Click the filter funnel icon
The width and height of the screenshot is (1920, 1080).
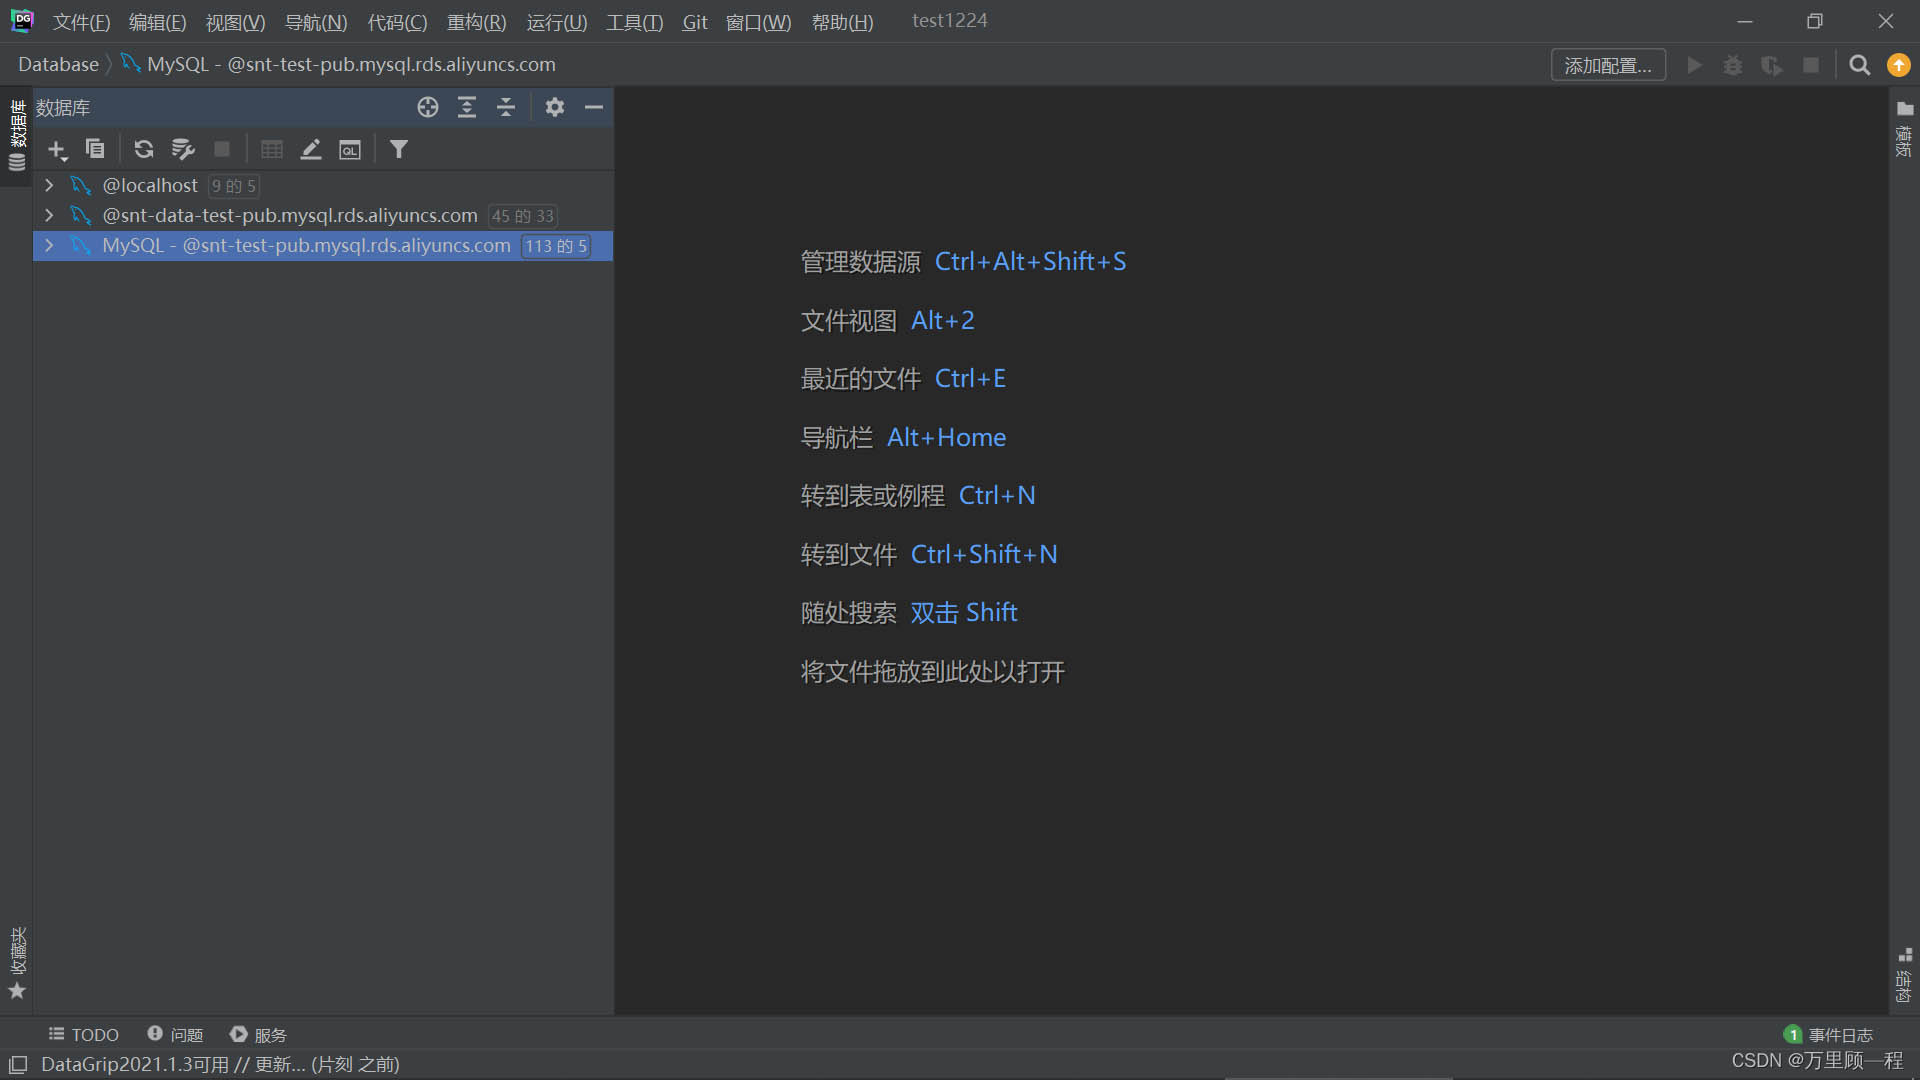(399, 149)
